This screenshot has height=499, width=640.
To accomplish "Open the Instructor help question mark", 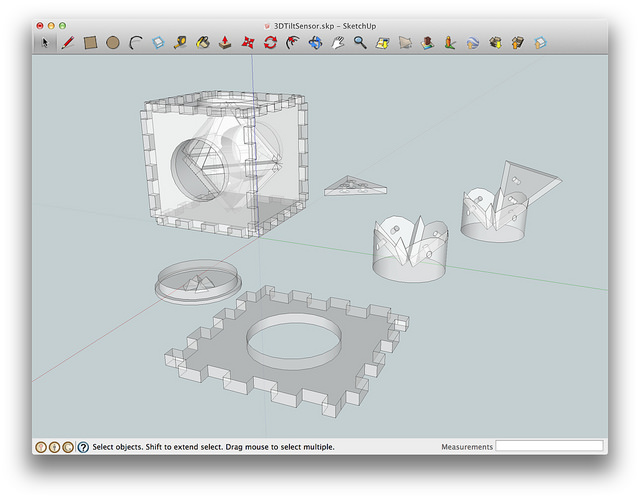I will tap(83, 447).
